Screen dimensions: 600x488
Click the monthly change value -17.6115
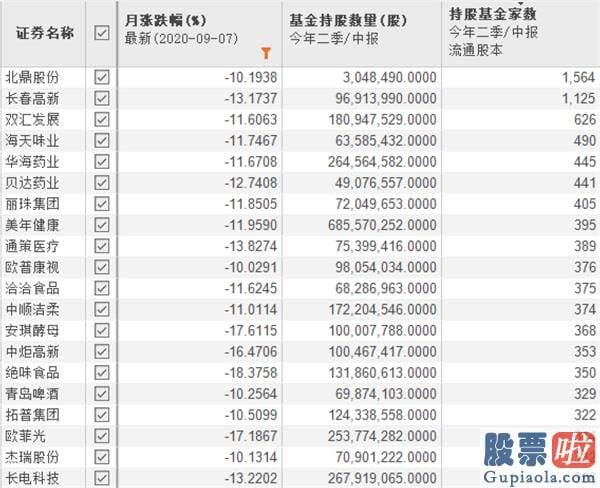pyautogui.click(x=251, y=330)
